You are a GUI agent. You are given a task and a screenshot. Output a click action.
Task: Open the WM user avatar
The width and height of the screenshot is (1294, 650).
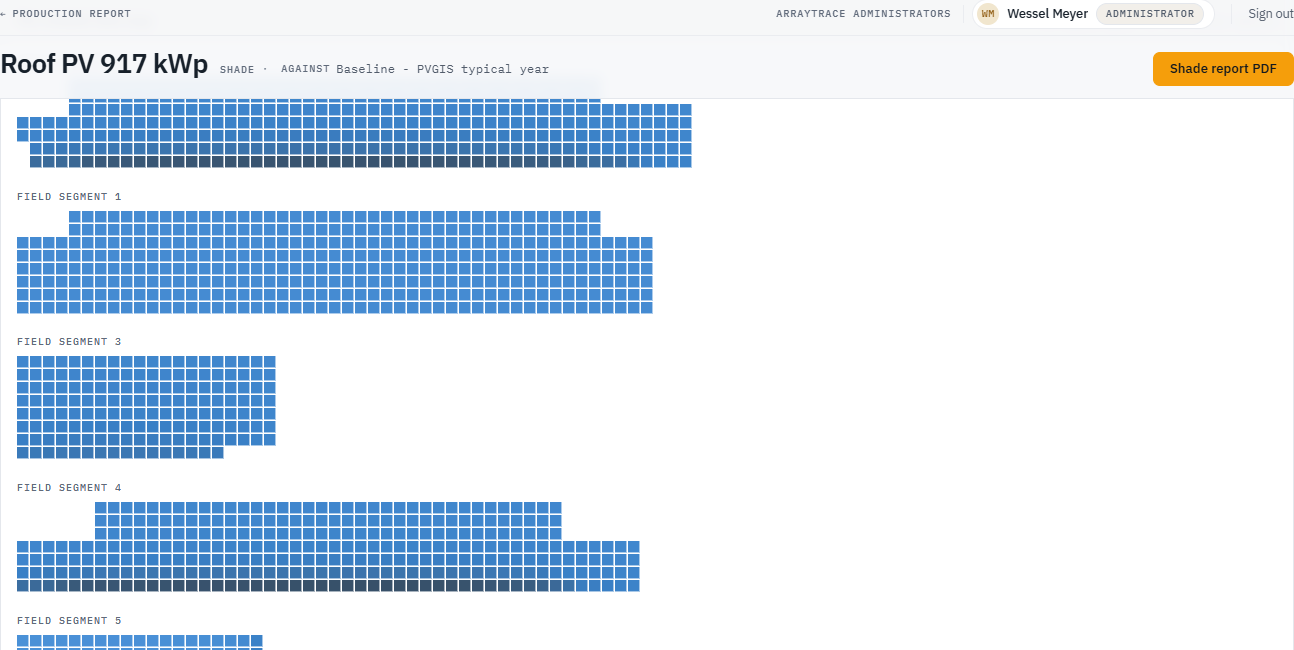(988, 14)
